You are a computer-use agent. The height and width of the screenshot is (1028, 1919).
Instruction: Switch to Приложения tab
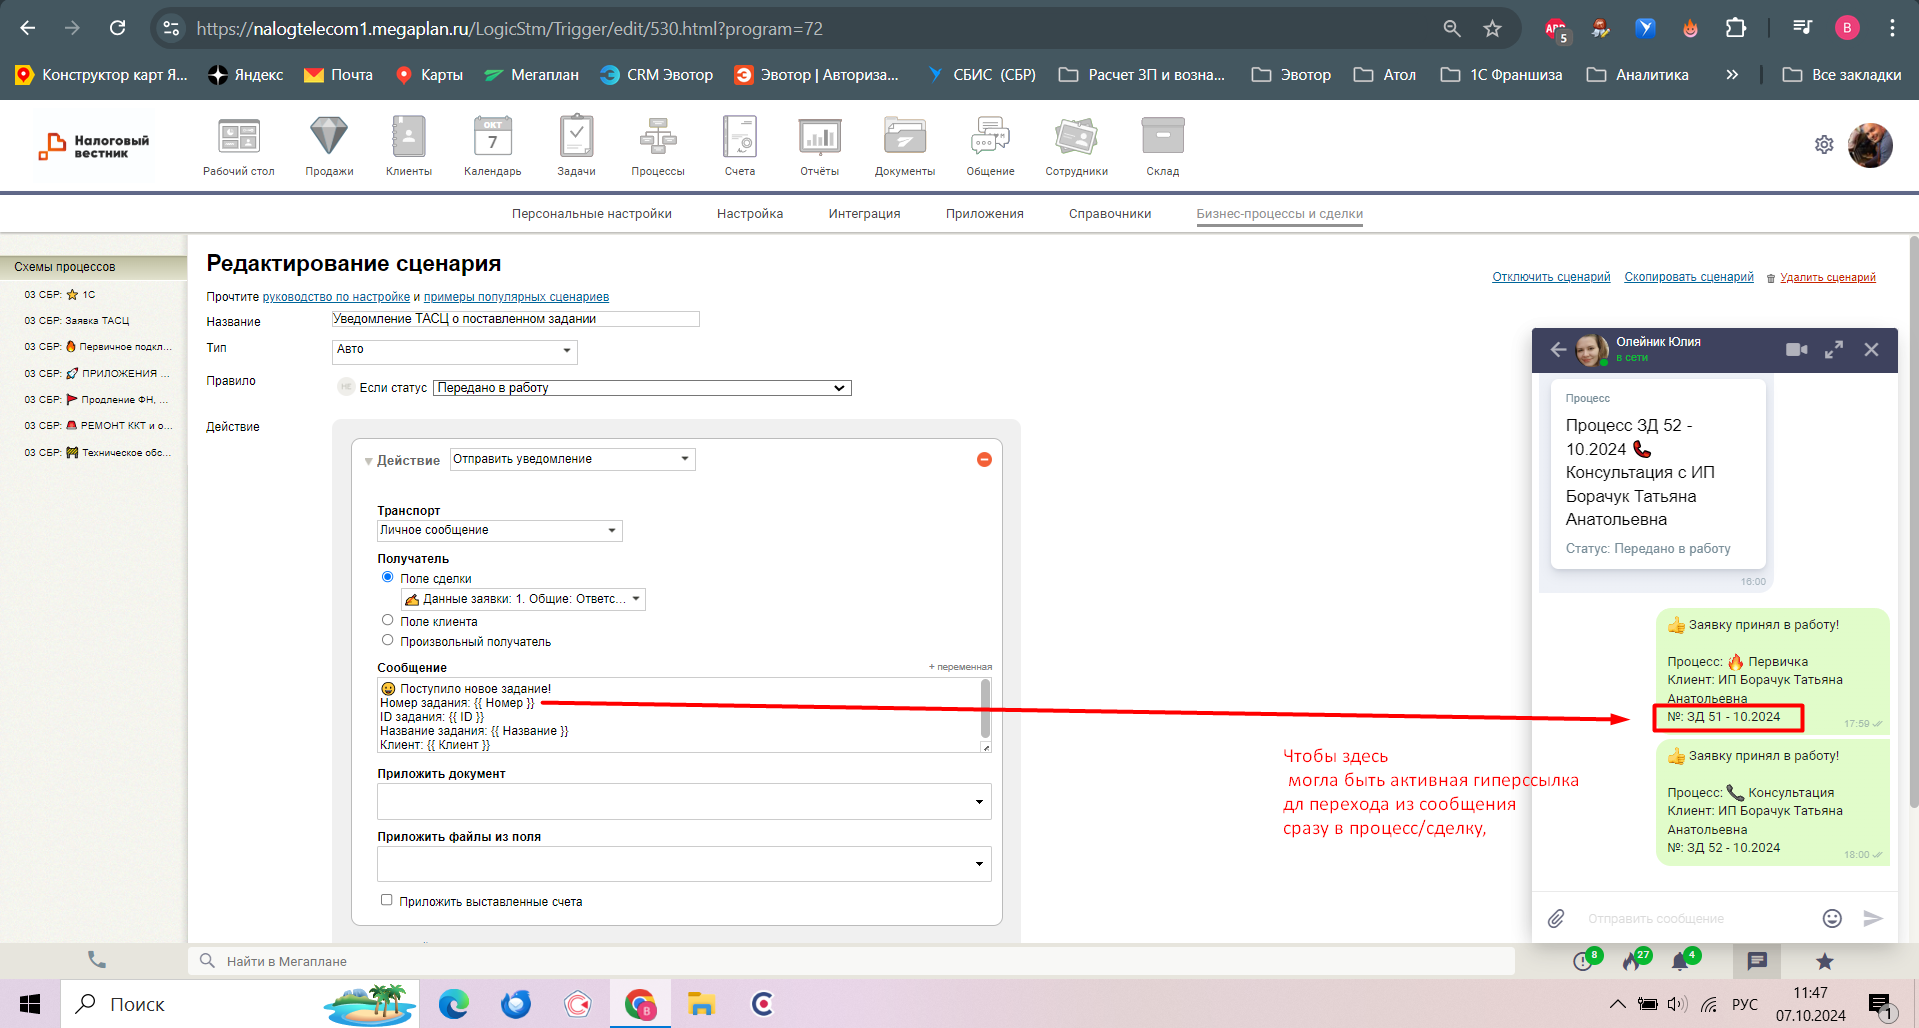pyautogui.click(x=985, y=214)
